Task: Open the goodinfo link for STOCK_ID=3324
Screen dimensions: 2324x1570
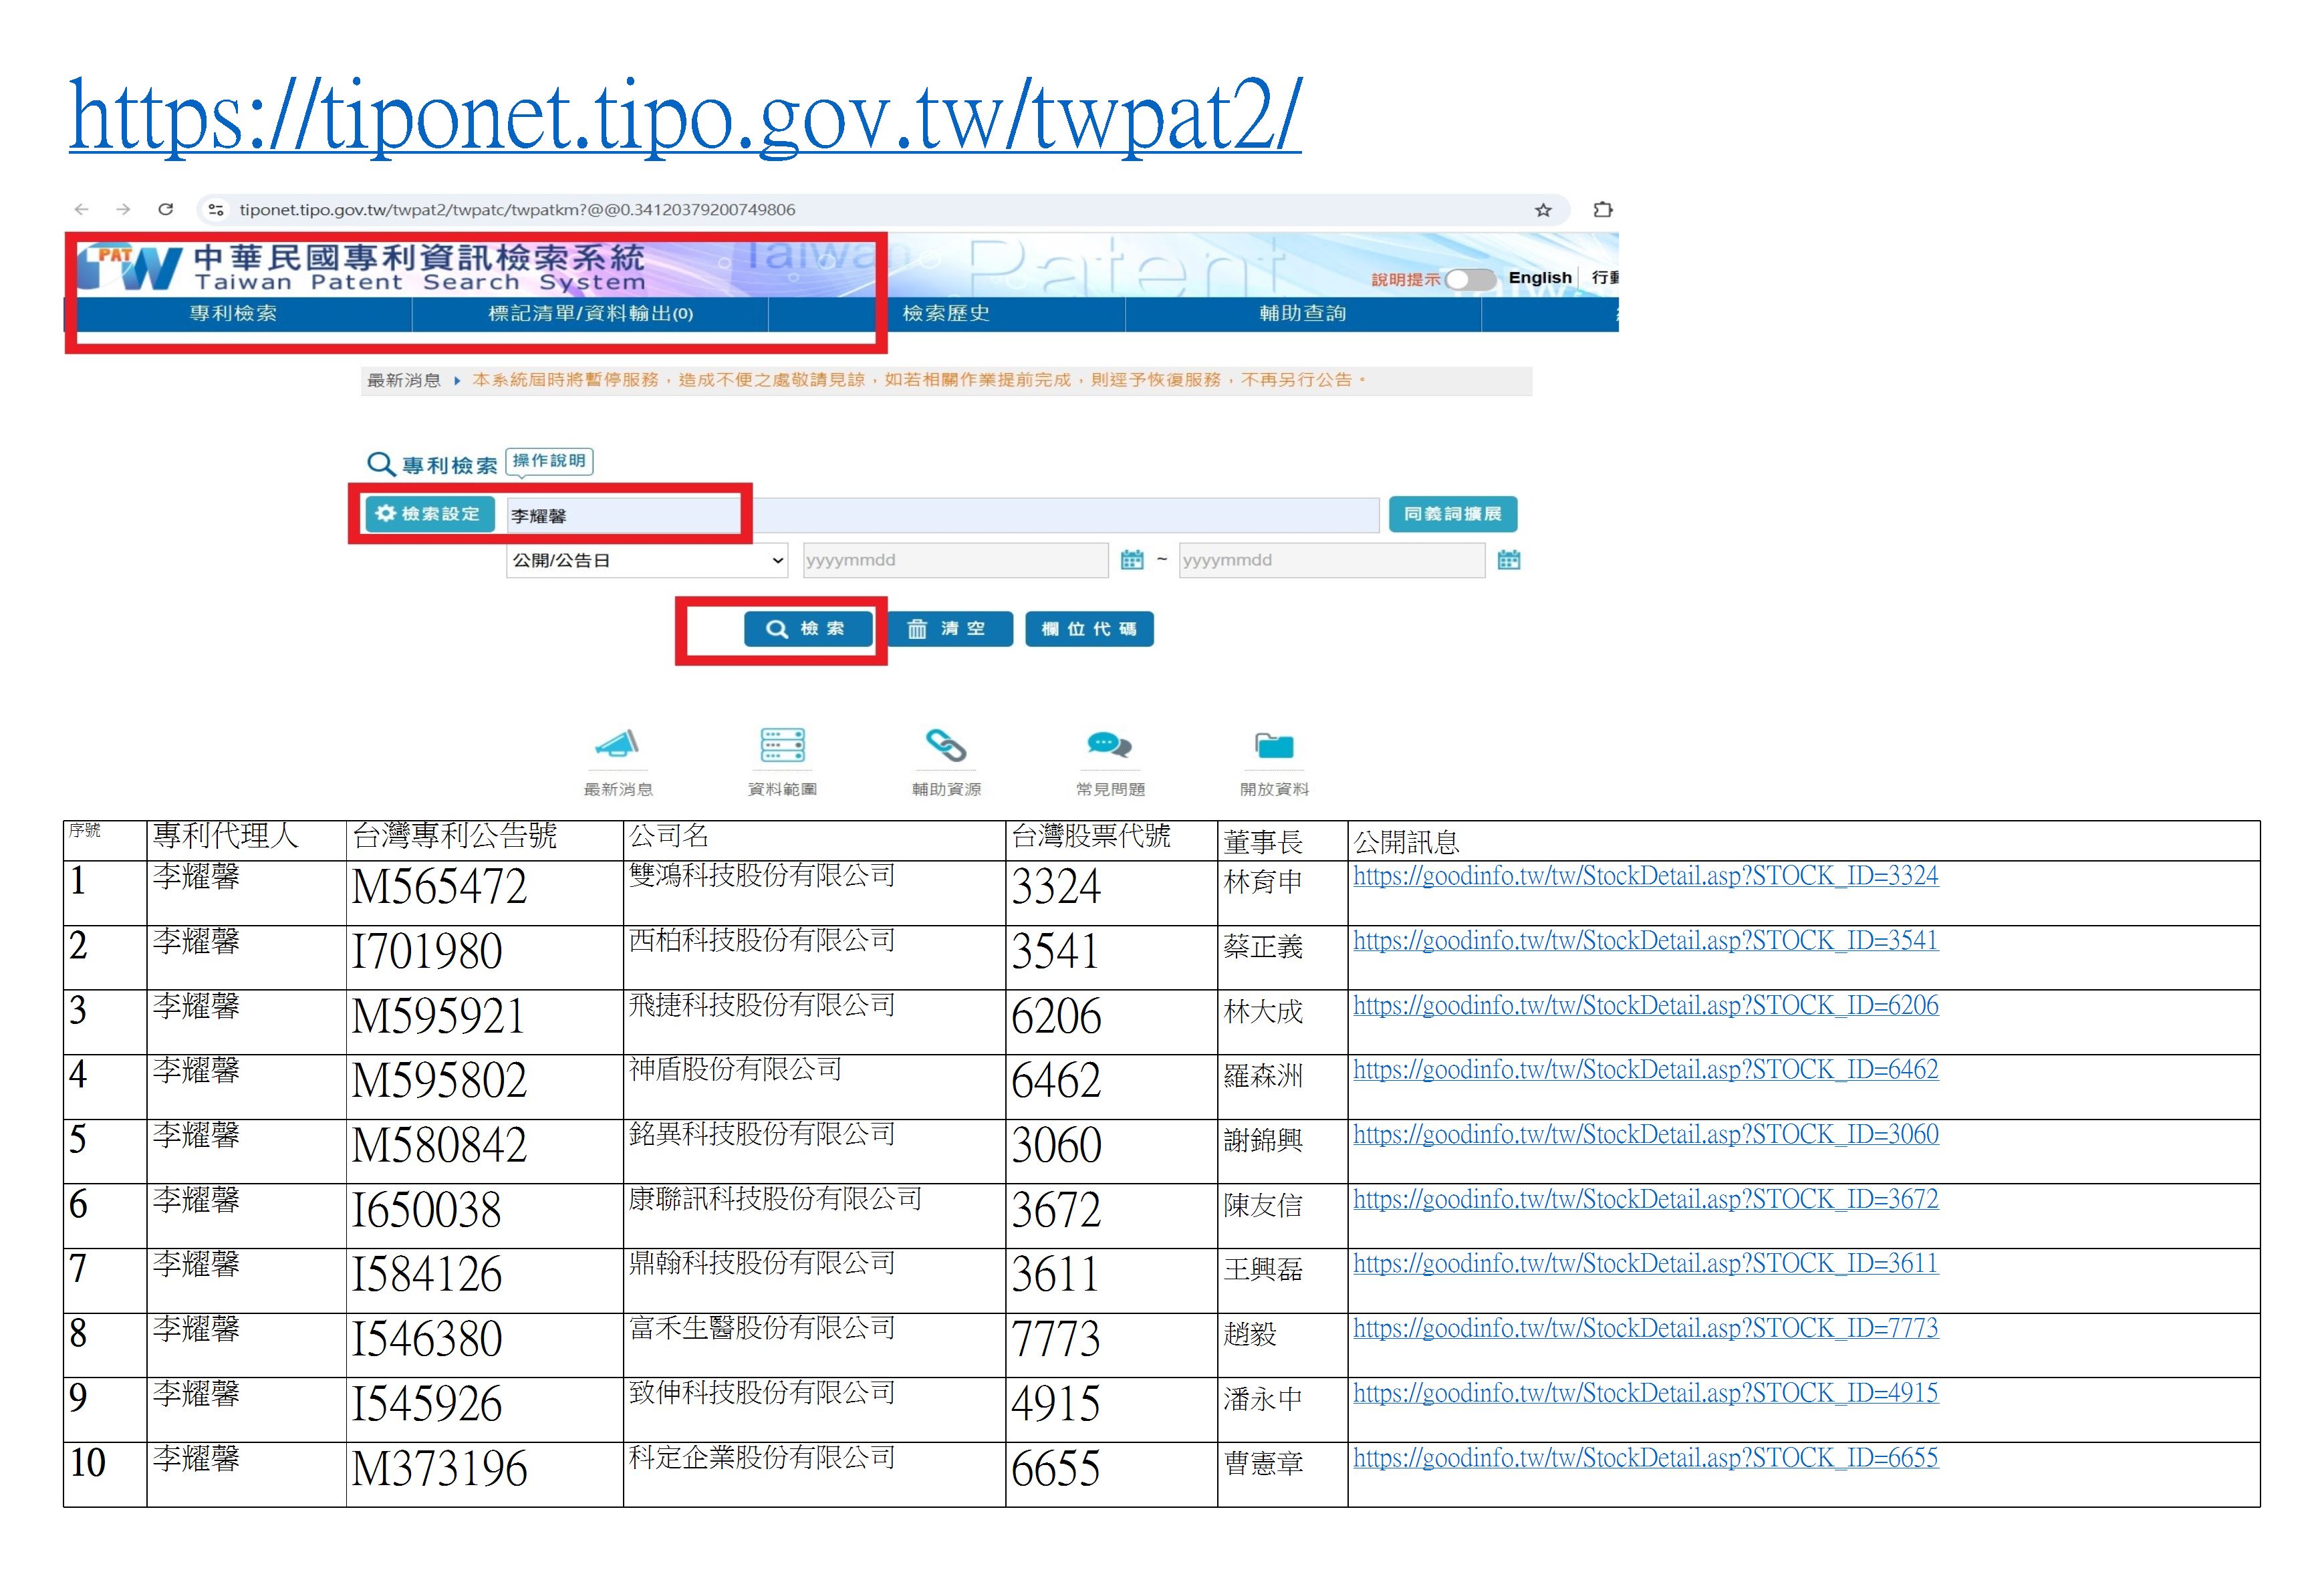Action: tap(1645, 876)
